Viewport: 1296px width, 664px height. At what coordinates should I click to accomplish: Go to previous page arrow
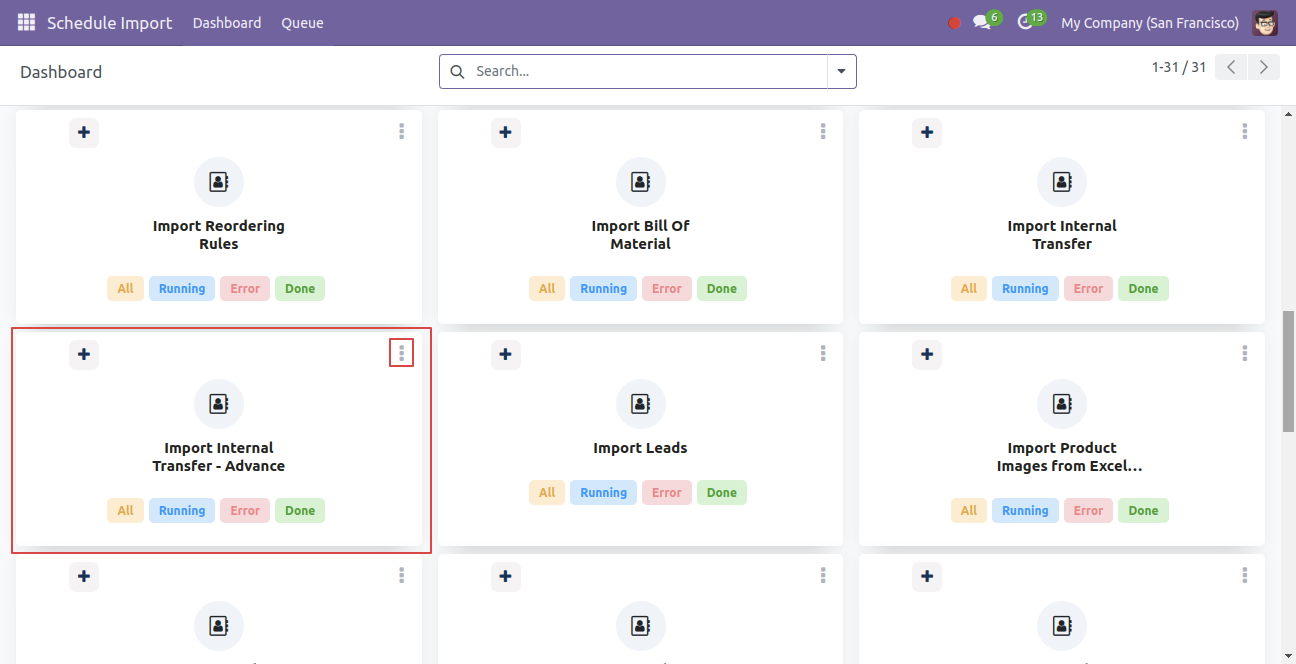[1231, 67]
